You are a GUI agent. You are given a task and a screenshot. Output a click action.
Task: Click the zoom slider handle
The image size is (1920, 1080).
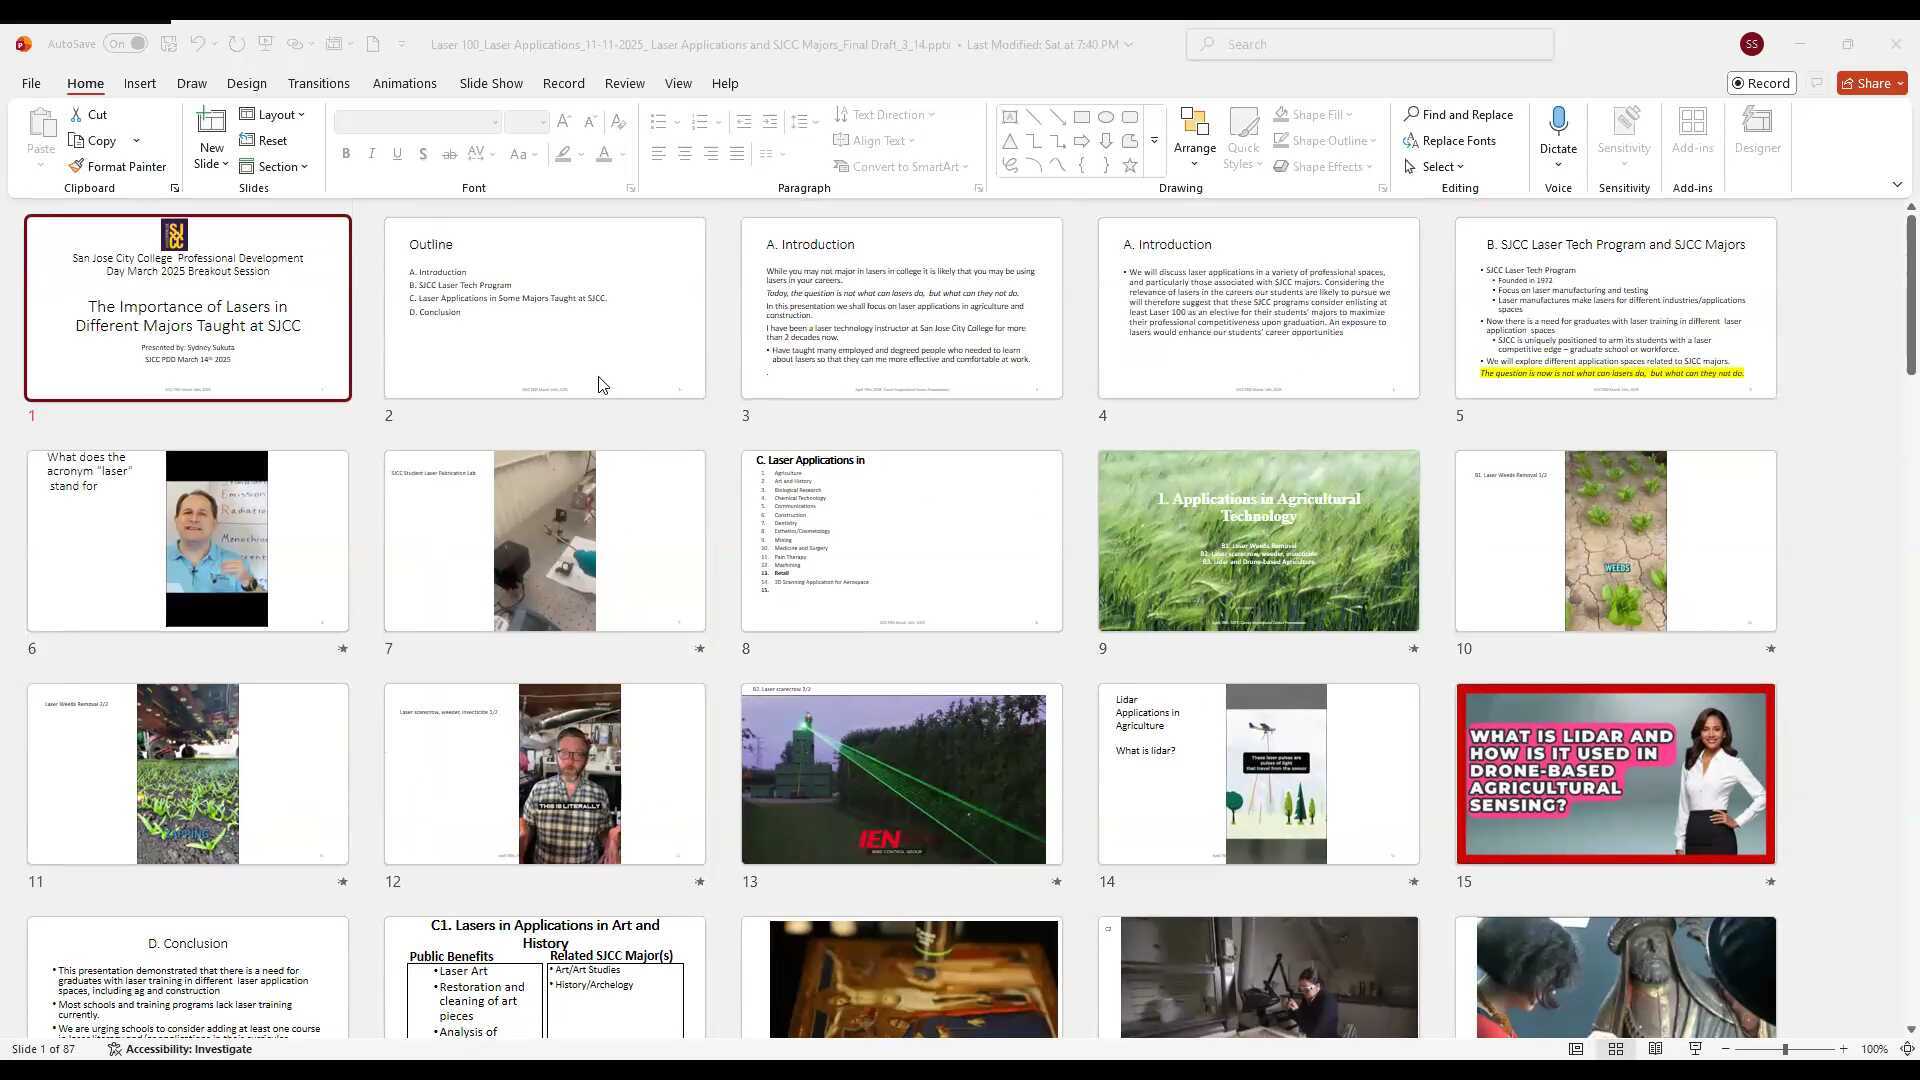point(1784,1049)
